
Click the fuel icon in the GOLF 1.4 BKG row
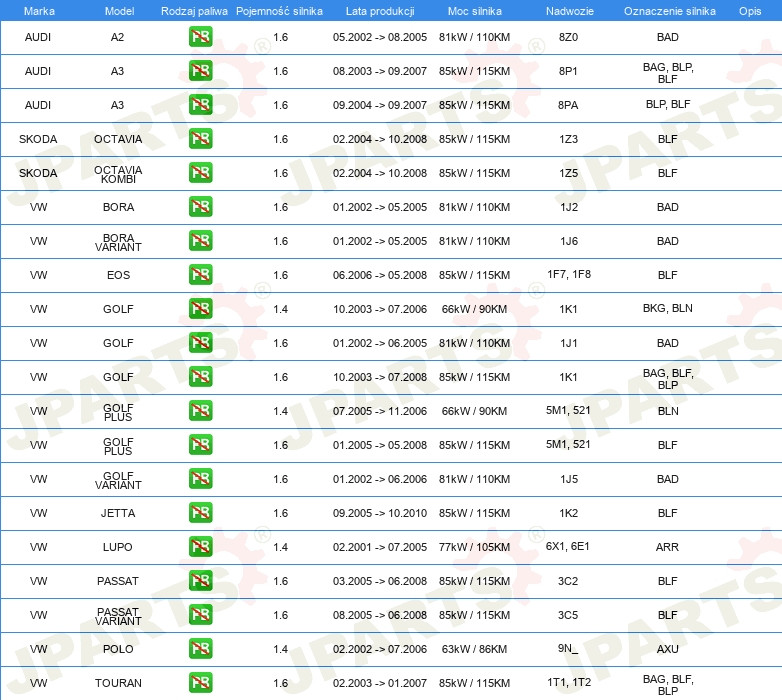click(200, 309)
